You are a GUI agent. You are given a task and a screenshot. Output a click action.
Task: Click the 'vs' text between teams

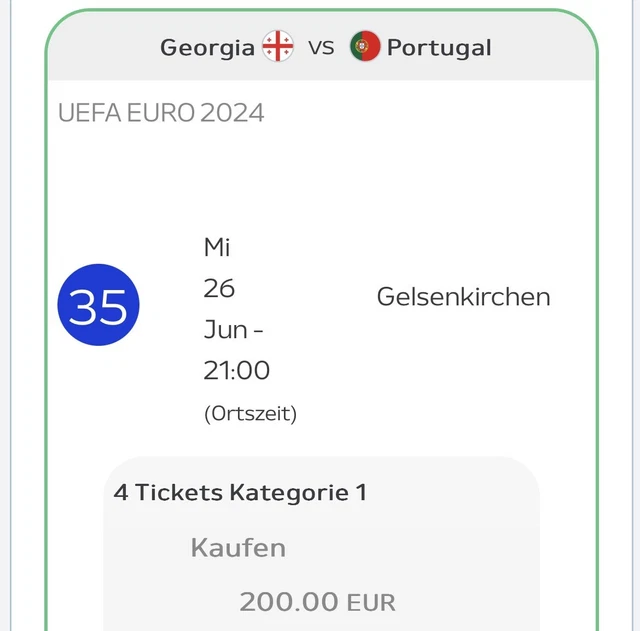point(321,47)
